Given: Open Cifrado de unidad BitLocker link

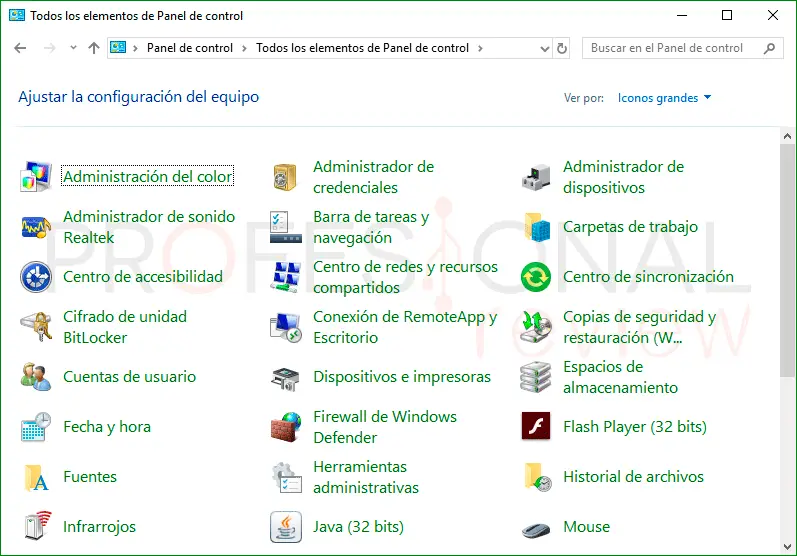Looking at the screenshot, I should point(125,327).
